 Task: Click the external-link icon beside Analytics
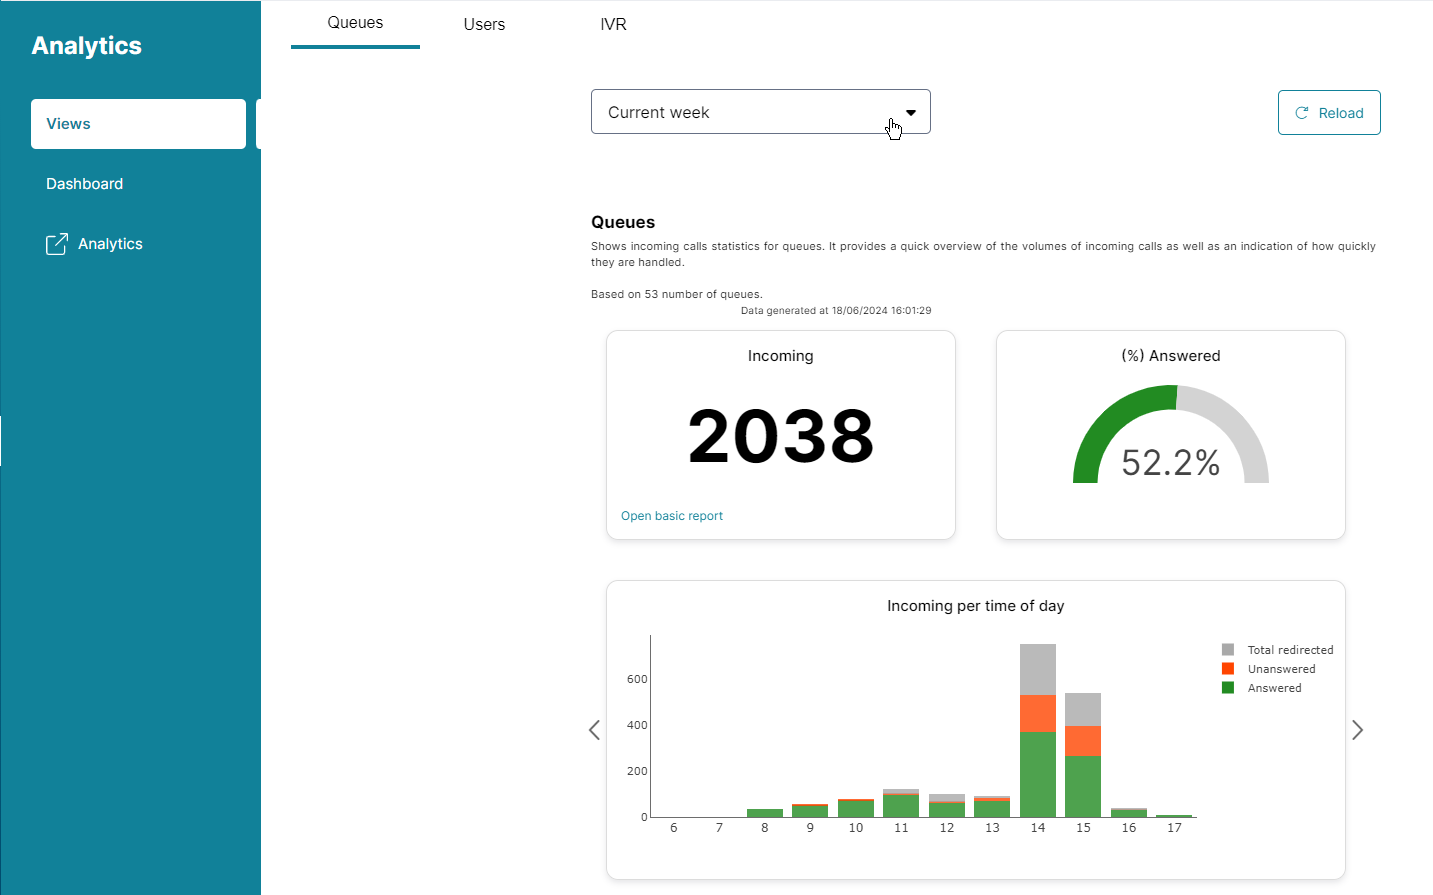57,244
